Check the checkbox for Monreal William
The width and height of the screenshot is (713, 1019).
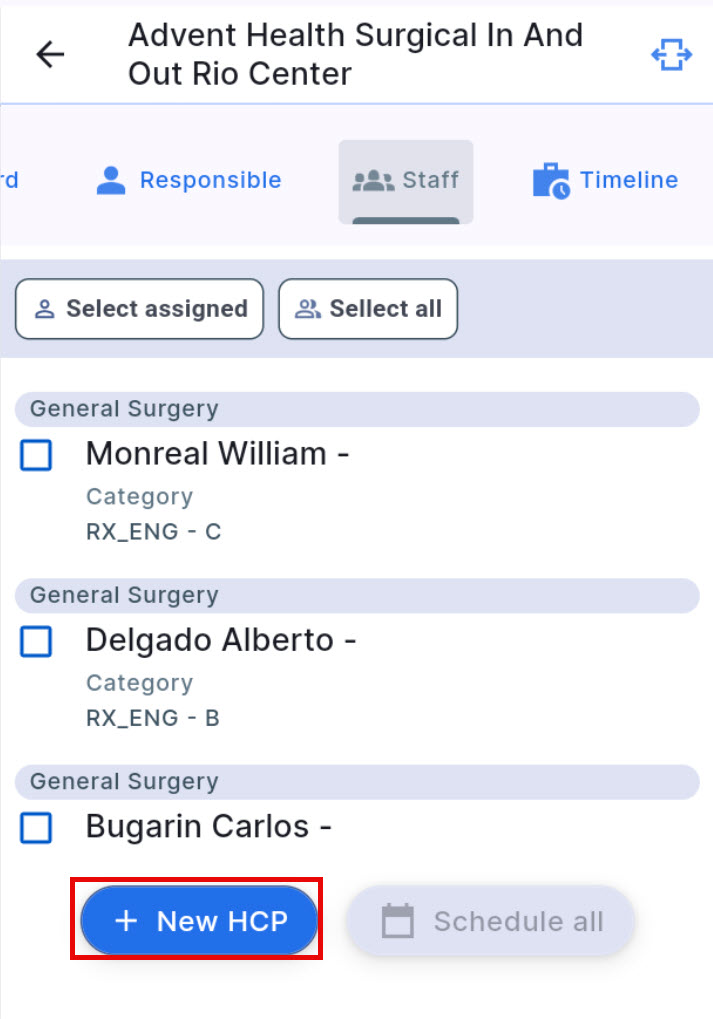(x=35, y=455)
